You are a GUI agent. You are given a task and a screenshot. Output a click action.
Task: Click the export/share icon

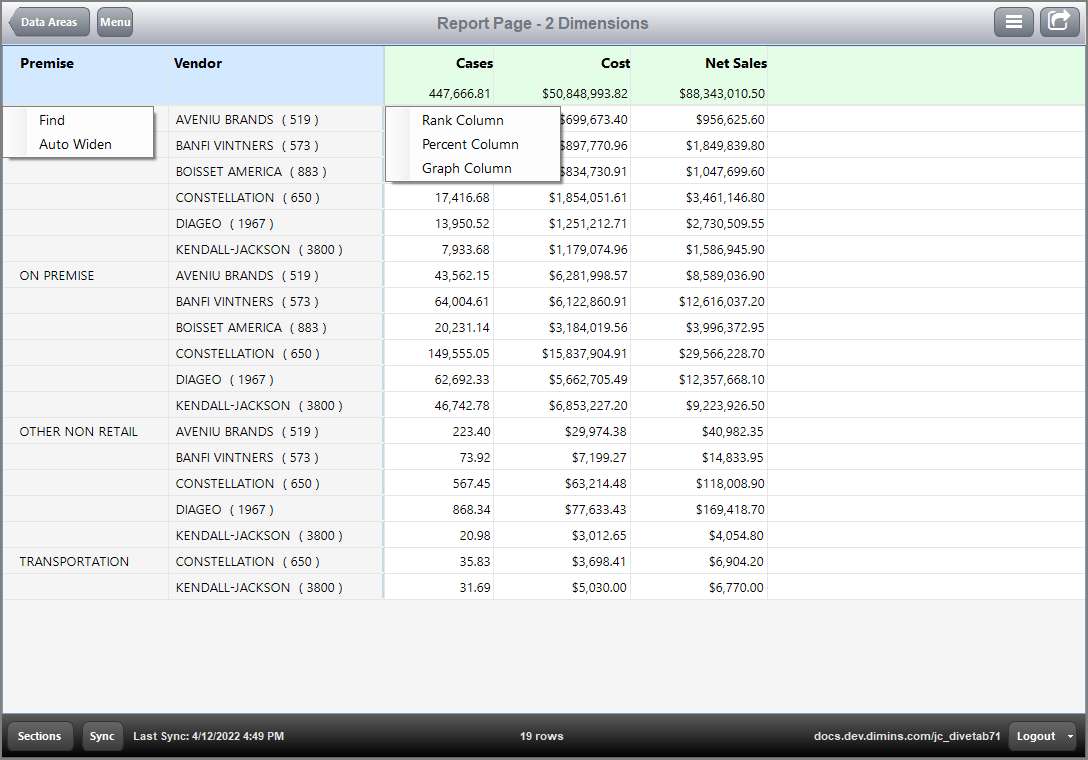1059,21
